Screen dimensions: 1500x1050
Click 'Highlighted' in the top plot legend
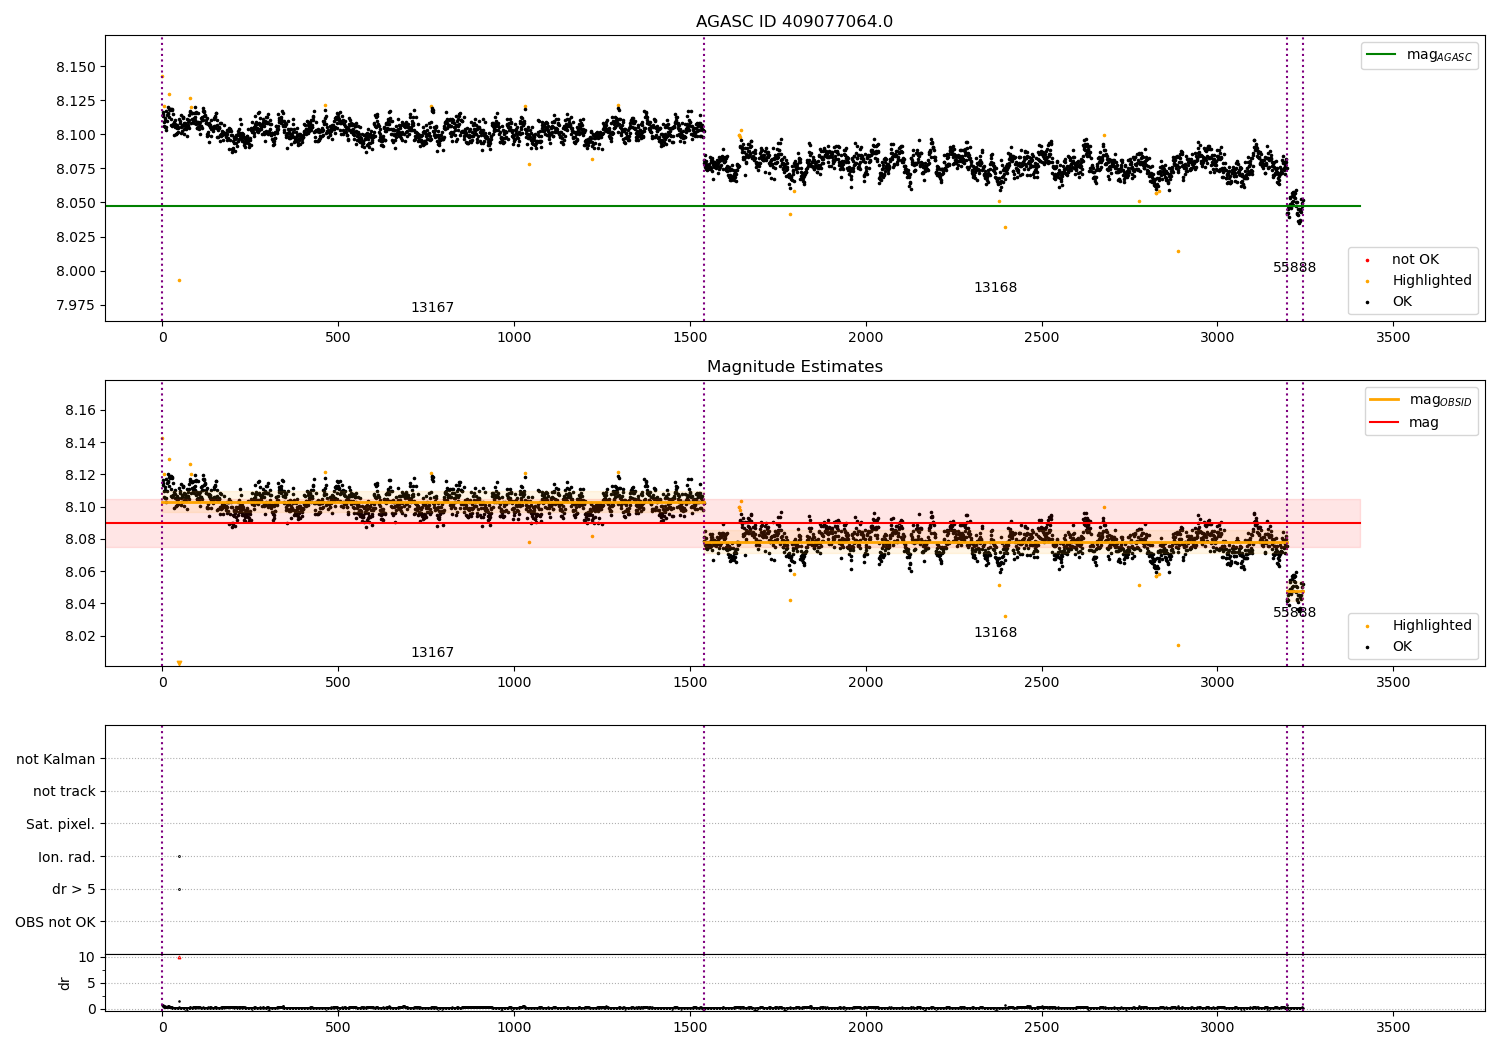[1432, 281]
